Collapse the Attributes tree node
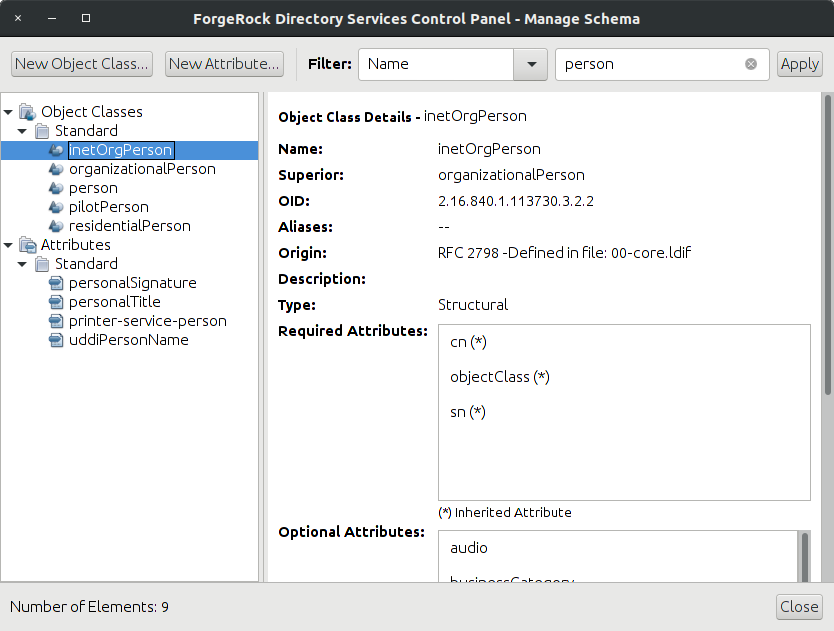The width and height of the screenshot is (834, 631). [x=8, y=245]
